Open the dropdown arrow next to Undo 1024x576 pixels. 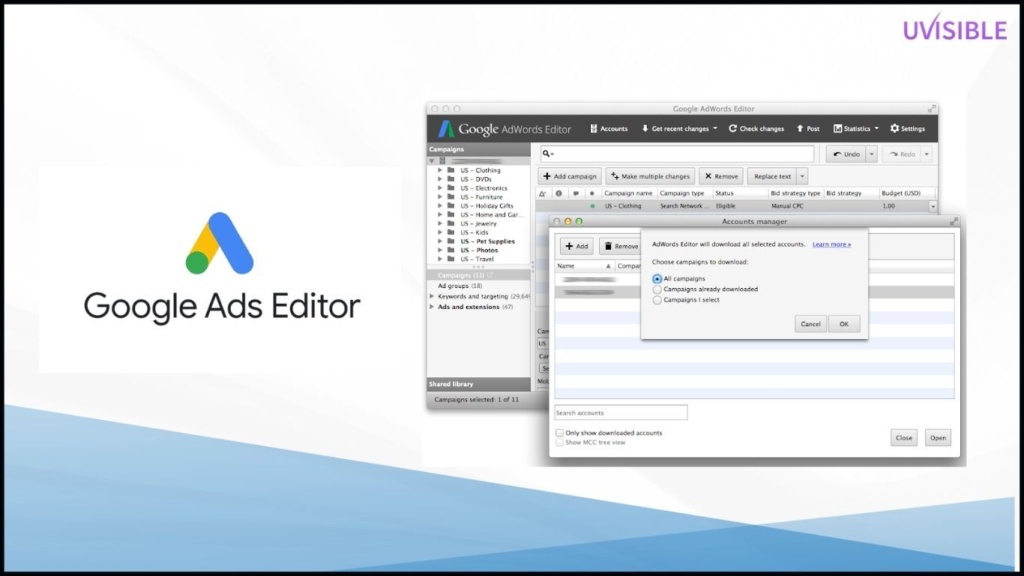coord(871,154)
